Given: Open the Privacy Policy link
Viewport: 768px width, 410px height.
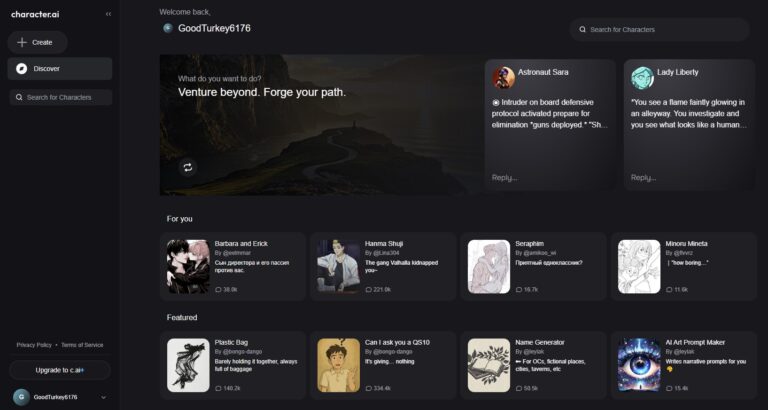Looking at the screenshot, I should tap(34, 345).
